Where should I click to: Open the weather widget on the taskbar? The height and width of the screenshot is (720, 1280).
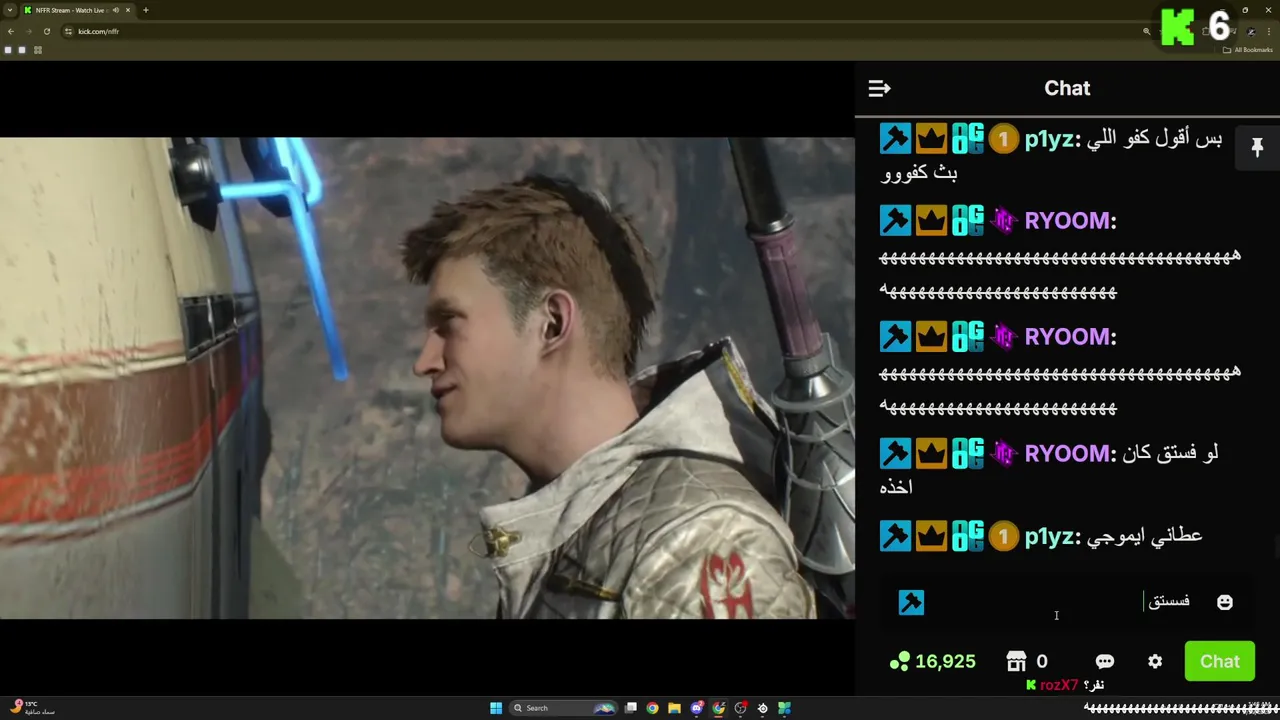tap(32, 707)
